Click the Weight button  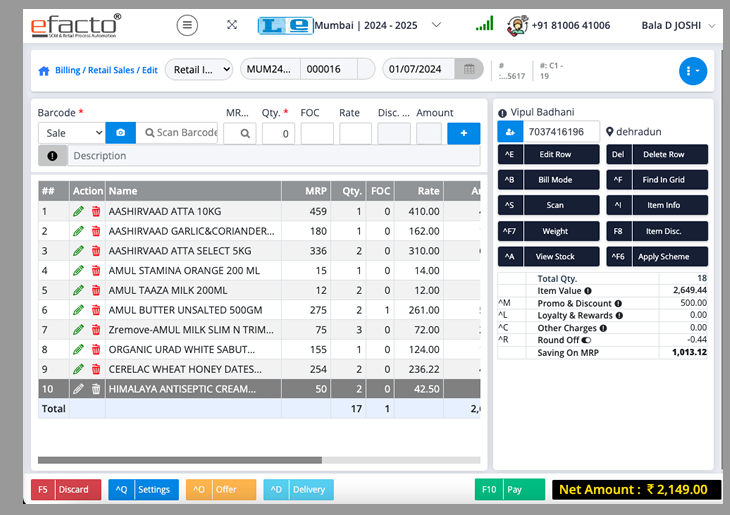[x=548, y=231]
